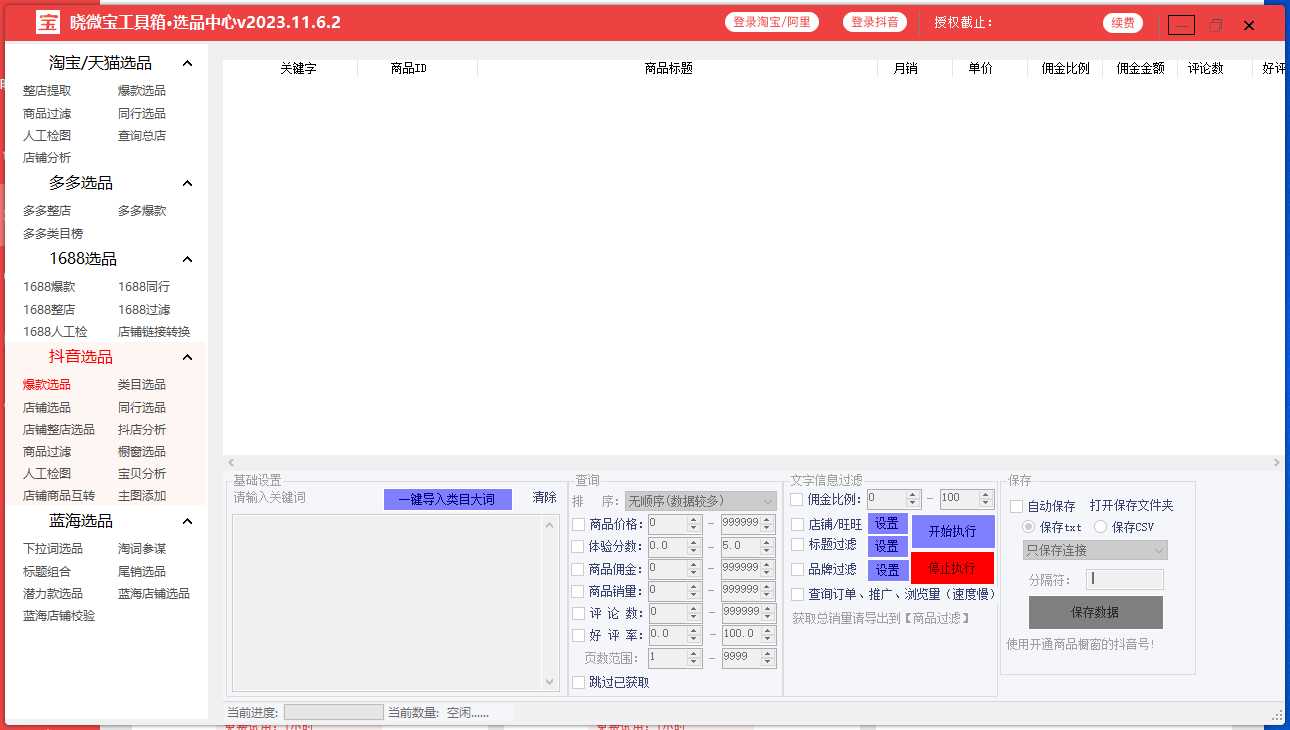Open 橱窗选品 in the sidebar
1290x730 pixels.
click(142, 452)
